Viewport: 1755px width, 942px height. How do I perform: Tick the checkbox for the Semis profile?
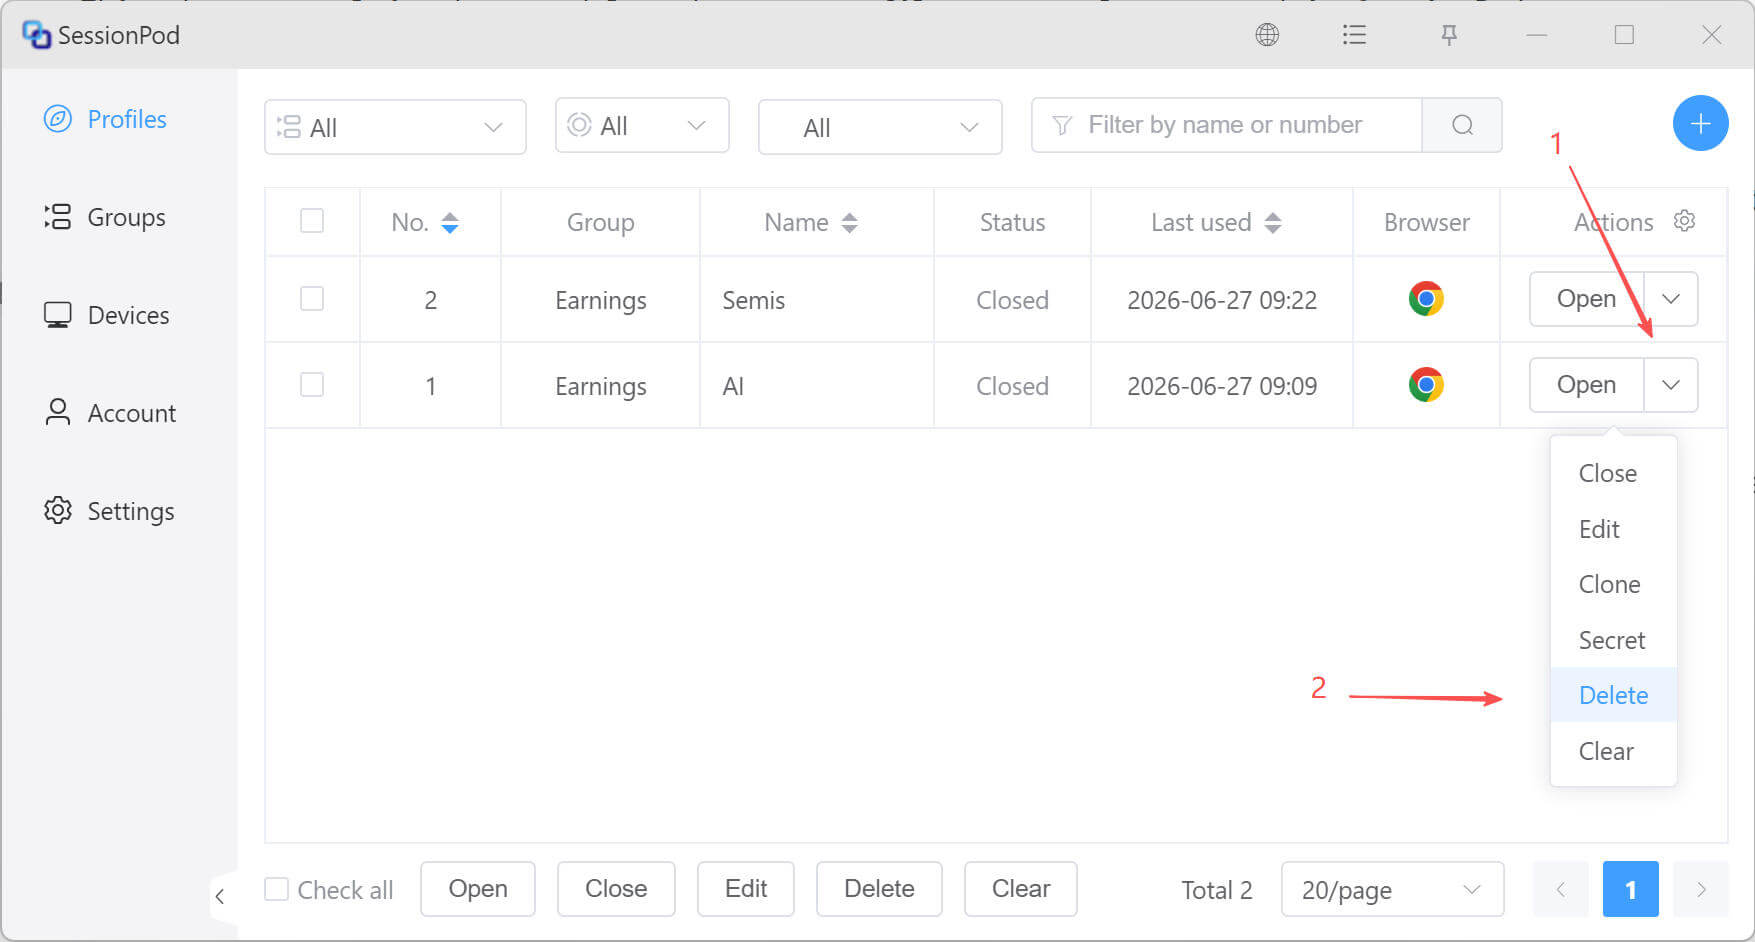[x=312, y=299]
